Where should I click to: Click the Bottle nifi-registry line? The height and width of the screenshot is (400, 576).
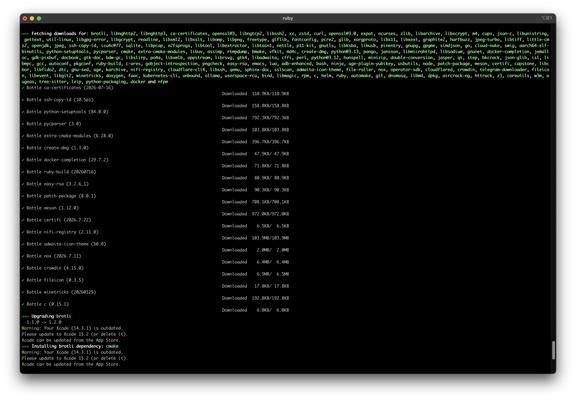[x=62, y=232]
